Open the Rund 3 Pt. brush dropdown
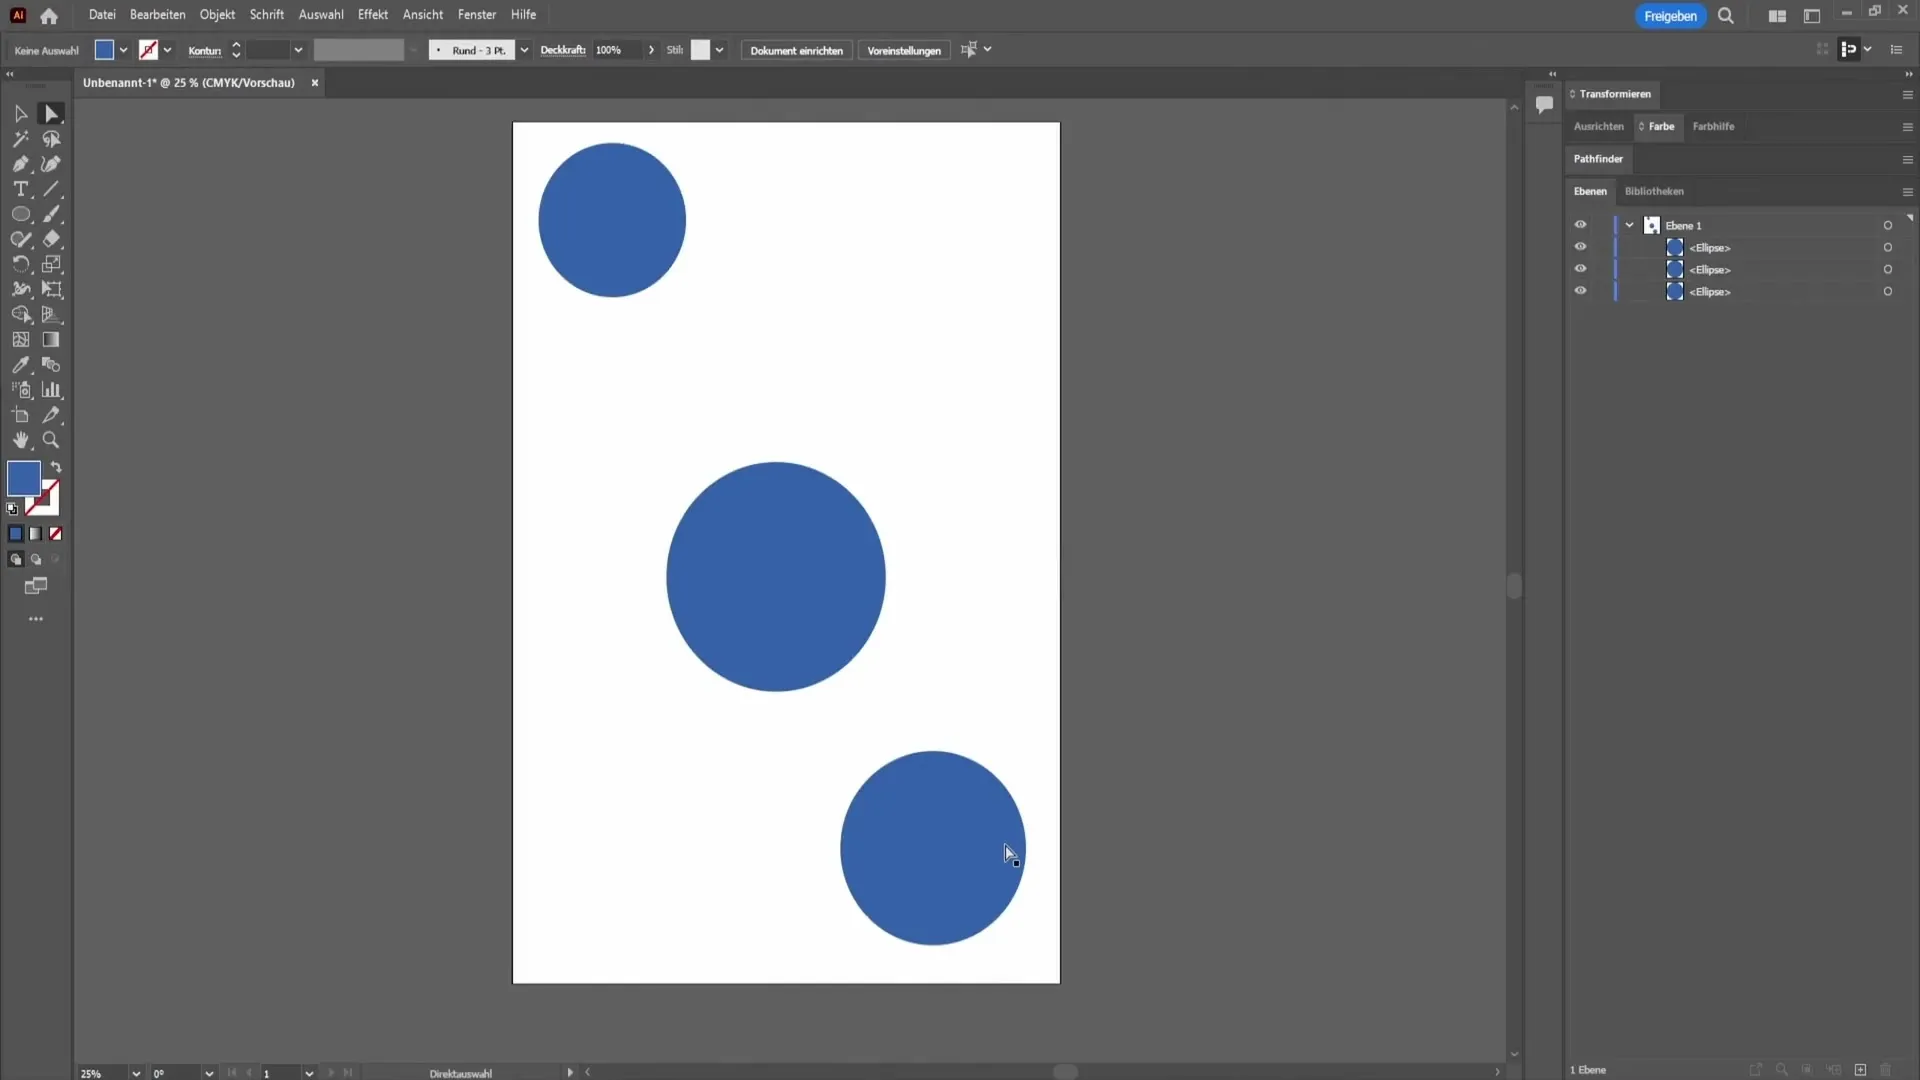This screenshot has width=1920, height=1080. [x=524, y=50]
